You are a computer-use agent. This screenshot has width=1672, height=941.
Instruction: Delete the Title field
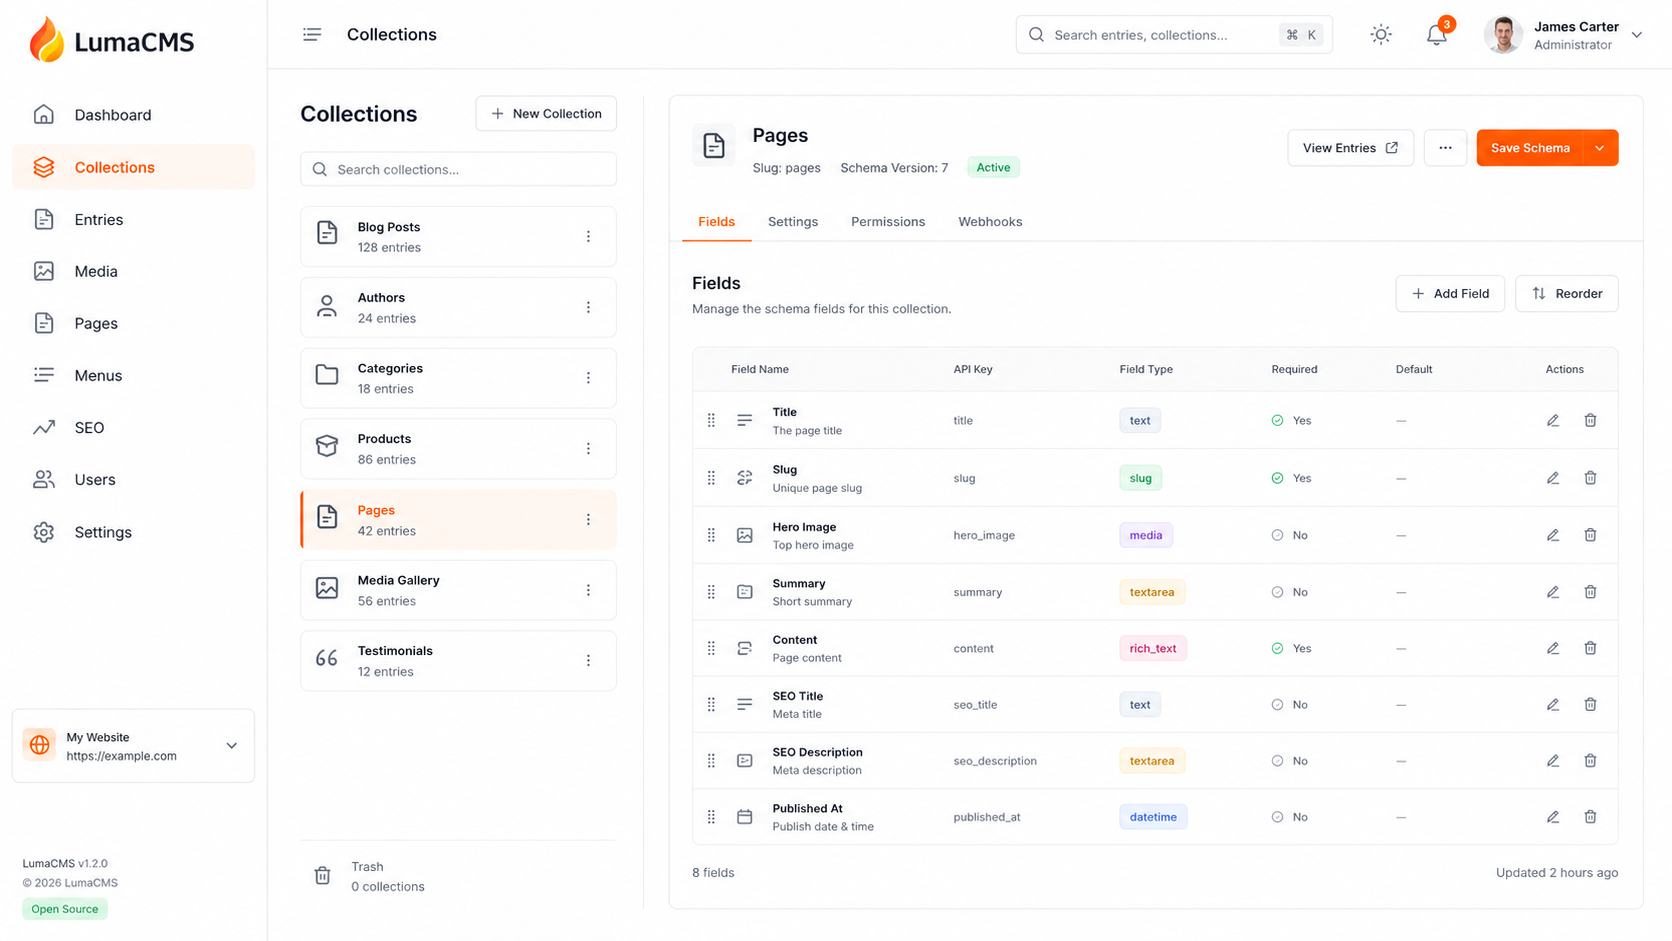pos(1590,421)
